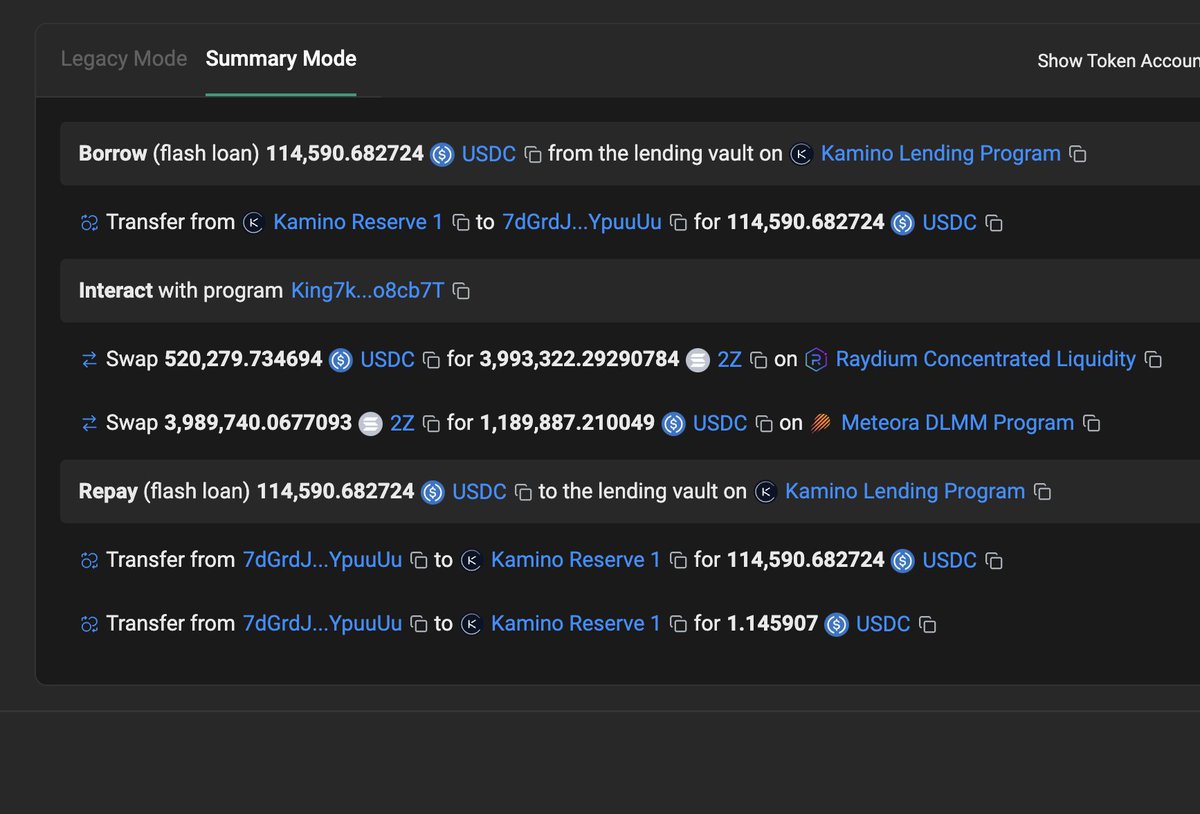Open Kamino Reserve 1 link in first transfer
The height and width of the screenshot is (814, 1200).
click(358, 222)
